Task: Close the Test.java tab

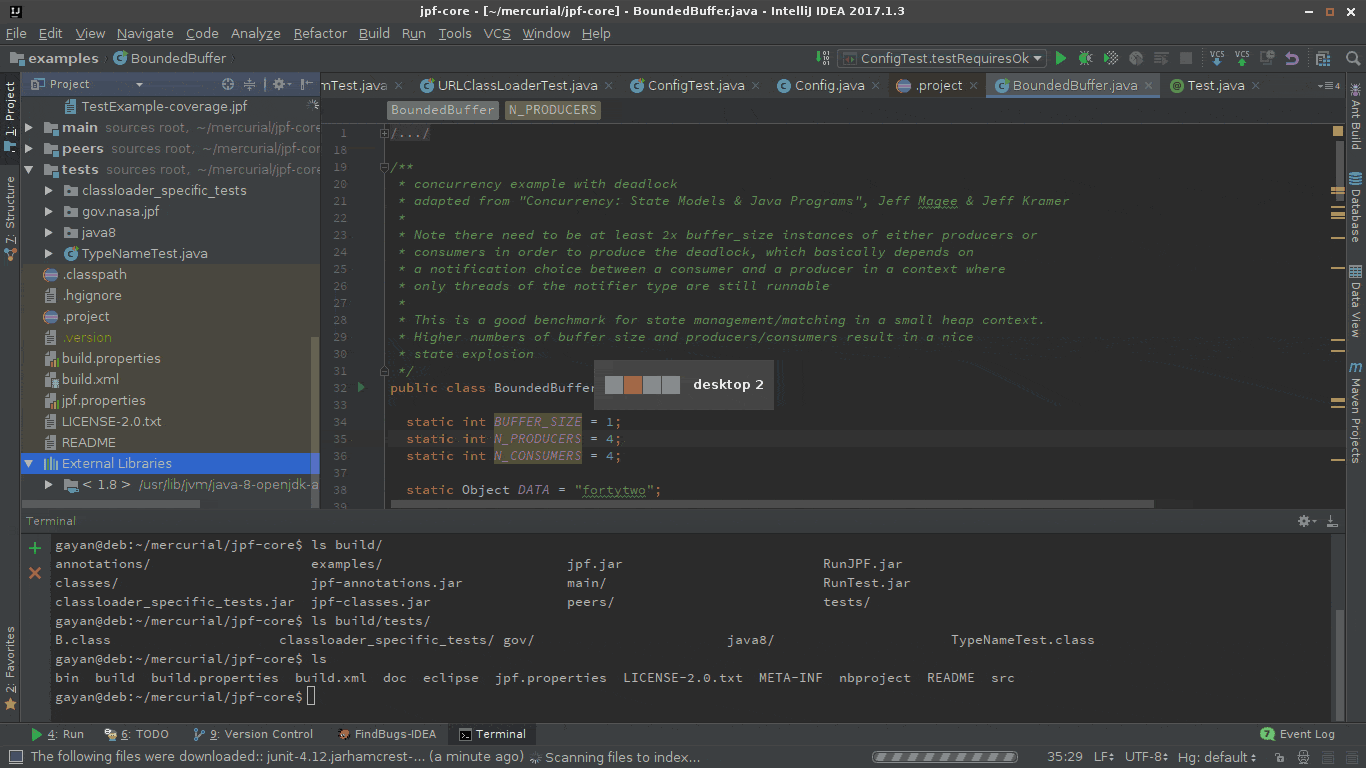Action: tap(1256, 86)
